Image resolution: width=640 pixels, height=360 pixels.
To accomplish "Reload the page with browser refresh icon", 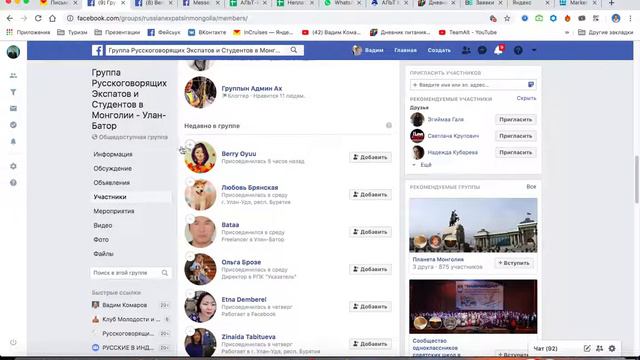I will pyautogui.click(x=38, y=18).
